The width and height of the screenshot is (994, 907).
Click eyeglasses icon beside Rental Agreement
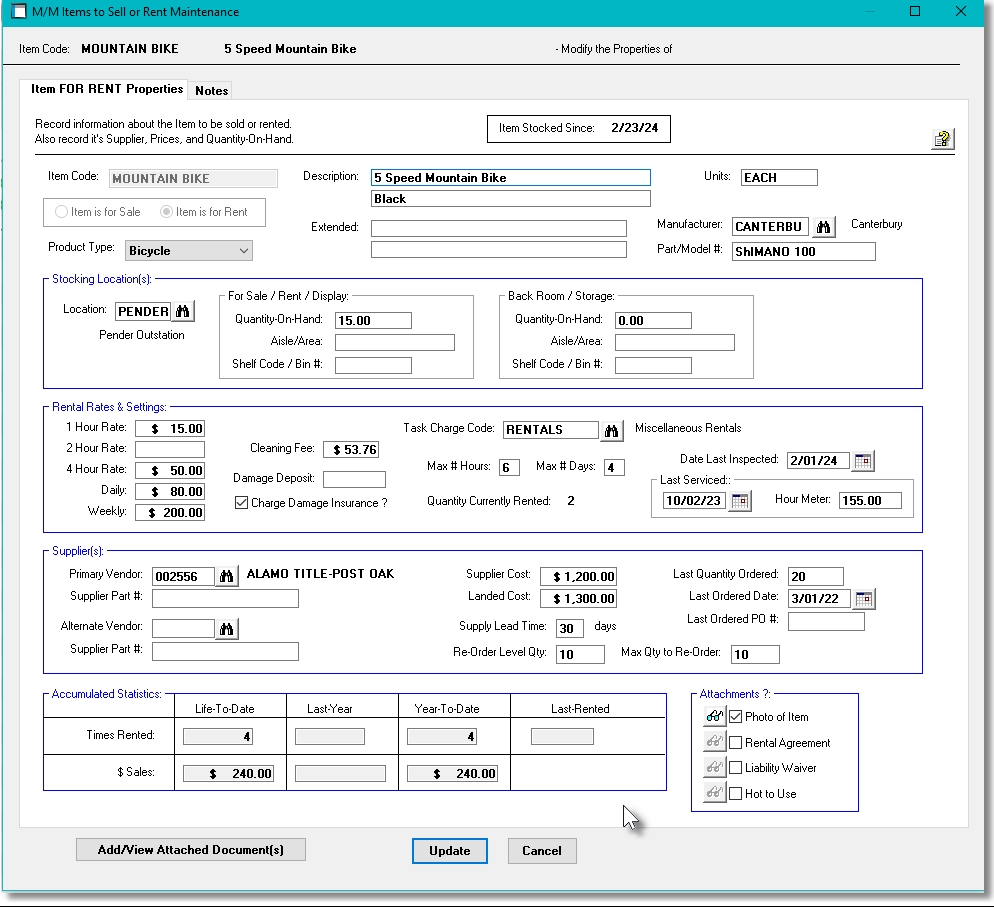[x=713, y=742]
